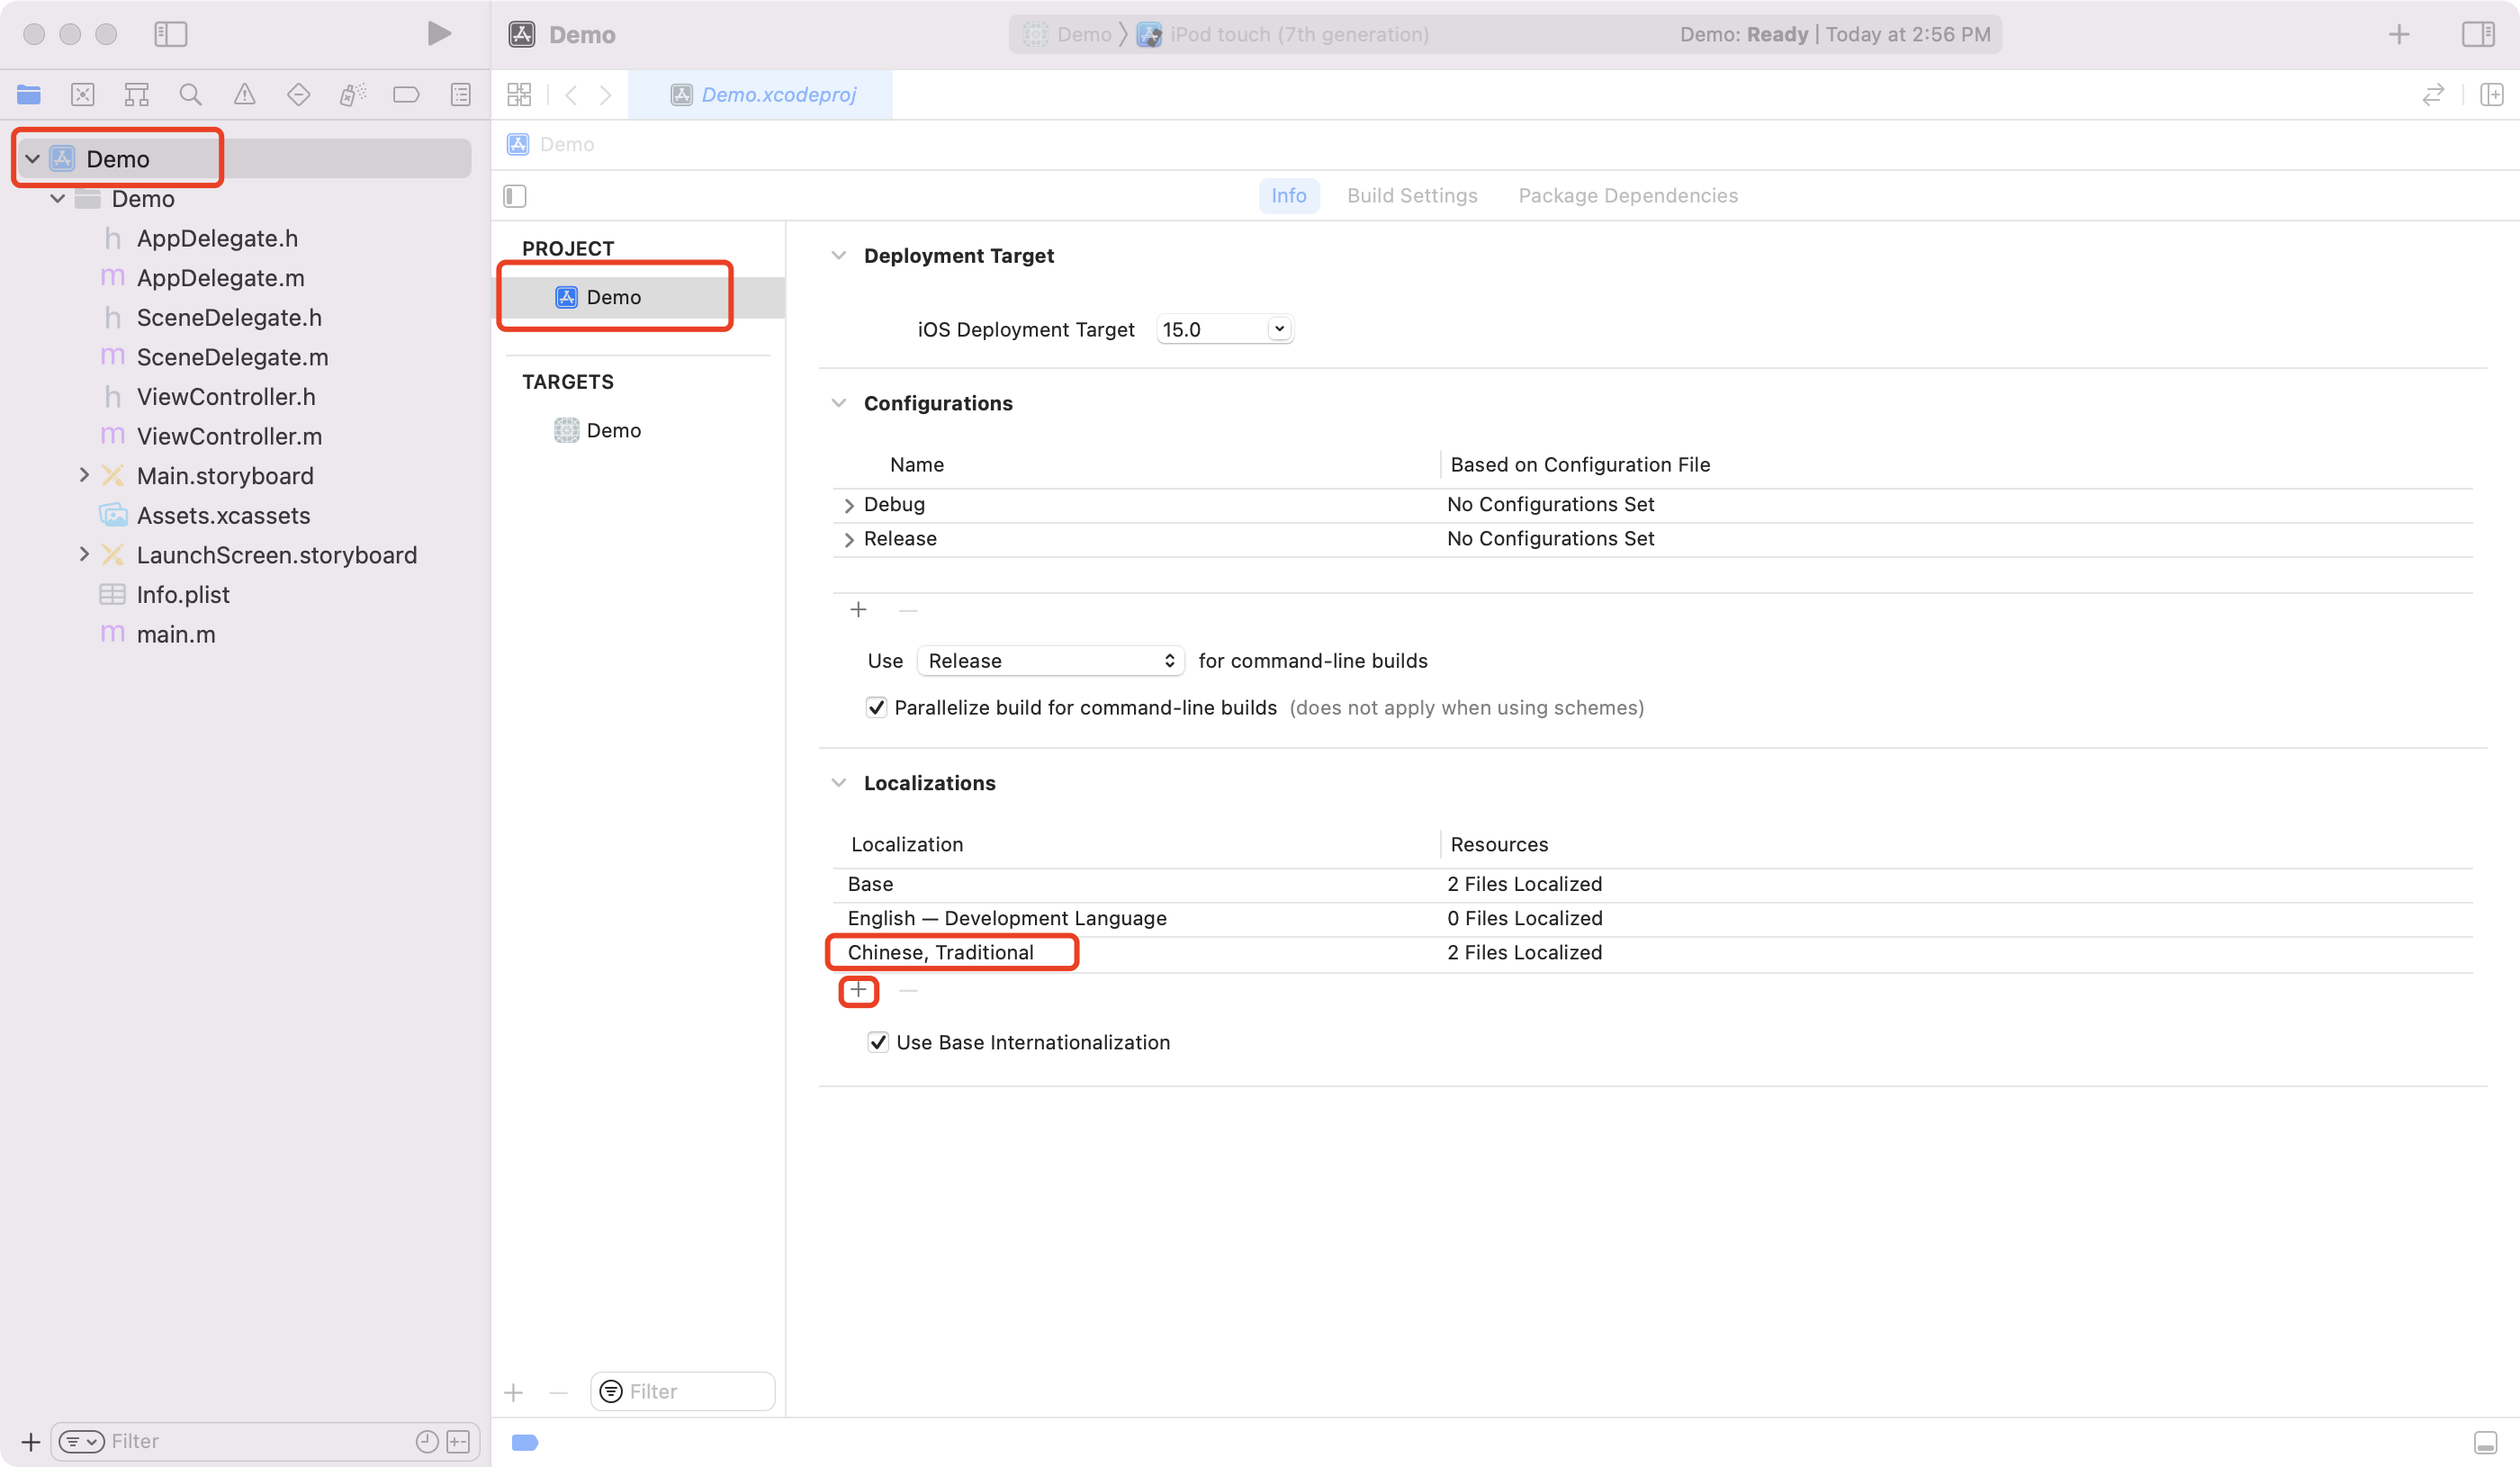Image resolution: width=2520 pixels, height=1467 pixels.
Task: Expand the Debug configuration row
Action: click(x=849, y=505)
